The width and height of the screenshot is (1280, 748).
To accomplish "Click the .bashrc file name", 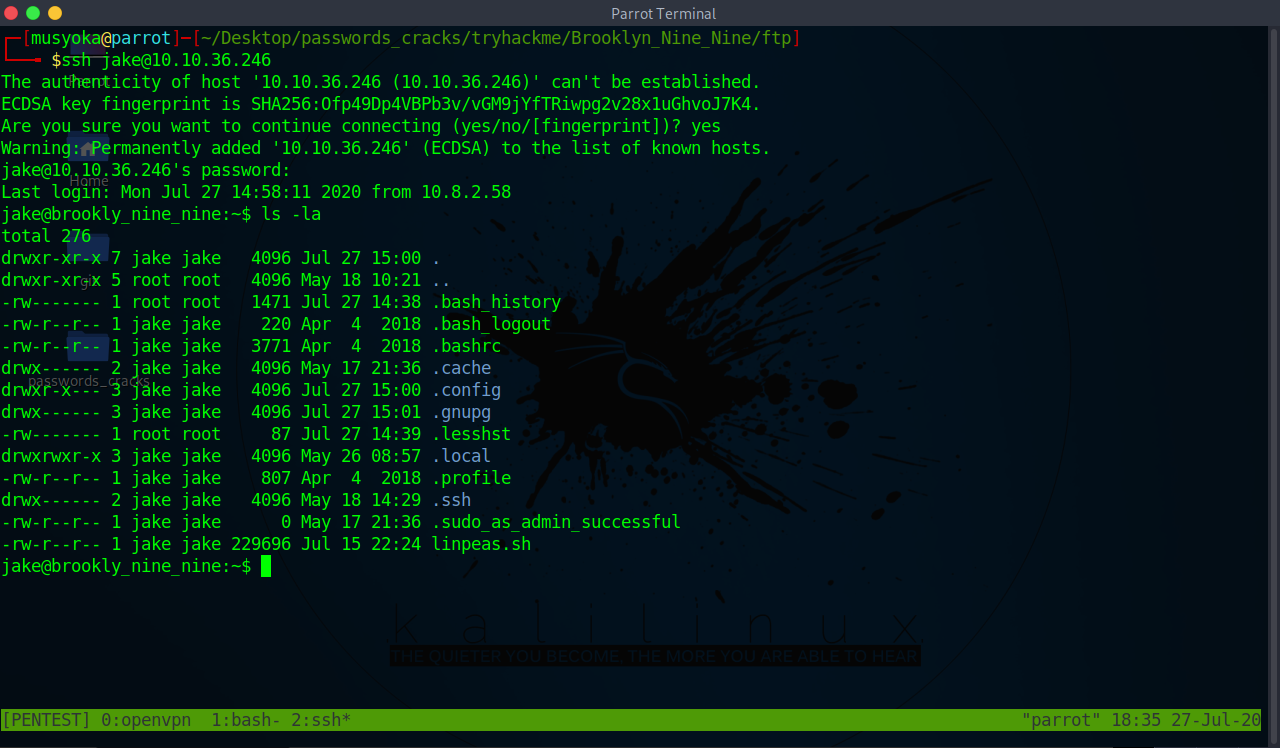I will click(466, 346).
